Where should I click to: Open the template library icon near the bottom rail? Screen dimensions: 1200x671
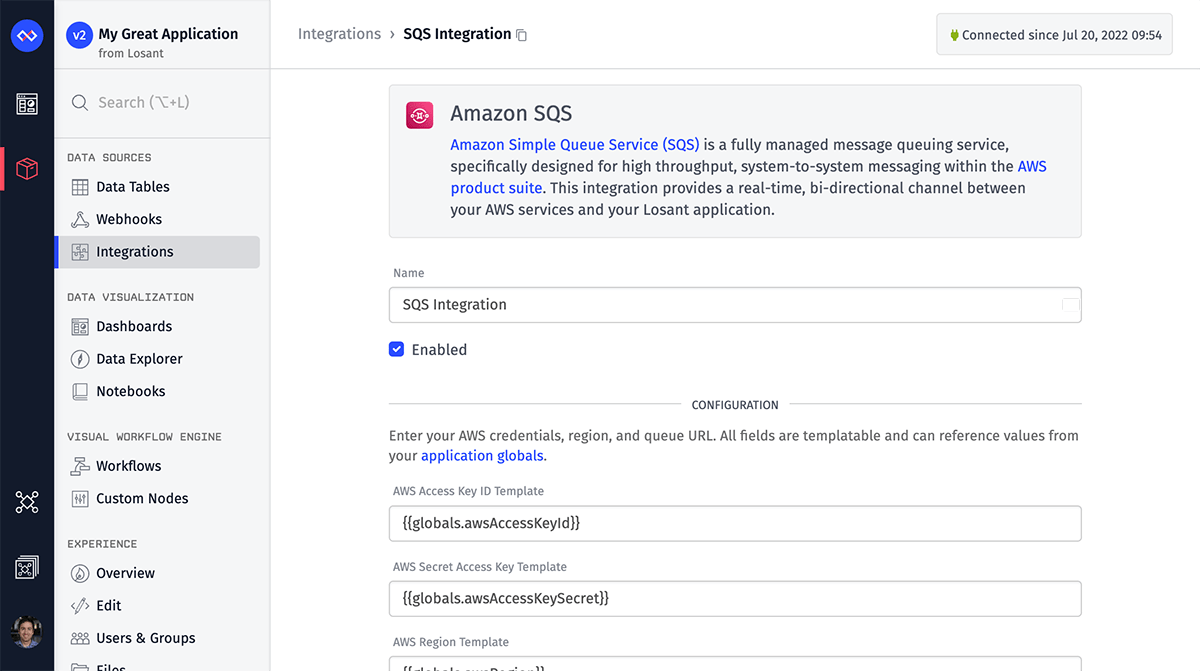(26, 566)
